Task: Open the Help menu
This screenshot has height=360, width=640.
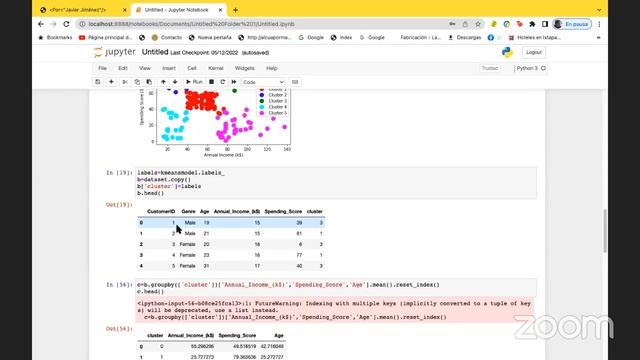Action: [x=271, y=68]
